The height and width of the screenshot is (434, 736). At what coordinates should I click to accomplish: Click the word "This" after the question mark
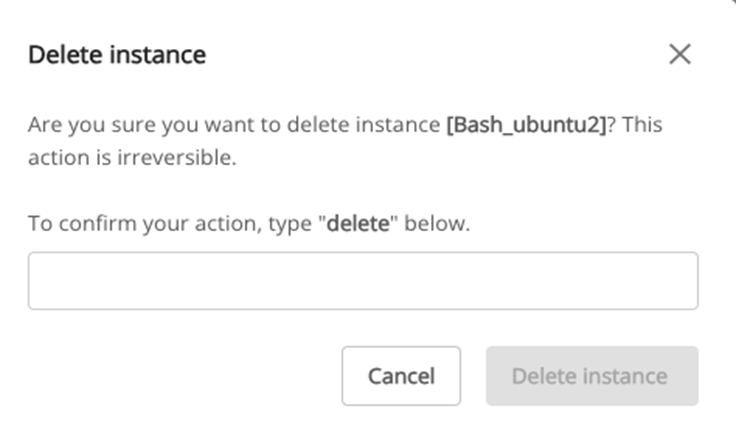641,126
